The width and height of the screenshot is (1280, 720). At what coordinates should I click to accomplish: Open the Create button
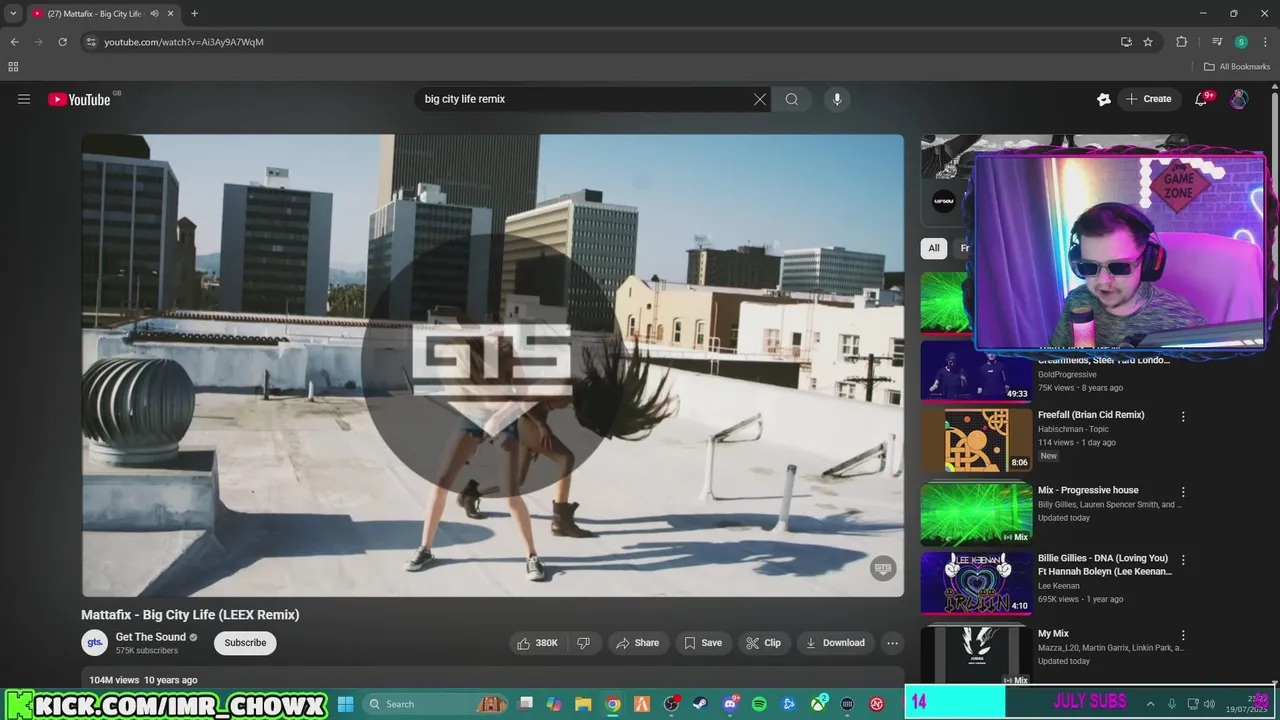click(1148, 99)
